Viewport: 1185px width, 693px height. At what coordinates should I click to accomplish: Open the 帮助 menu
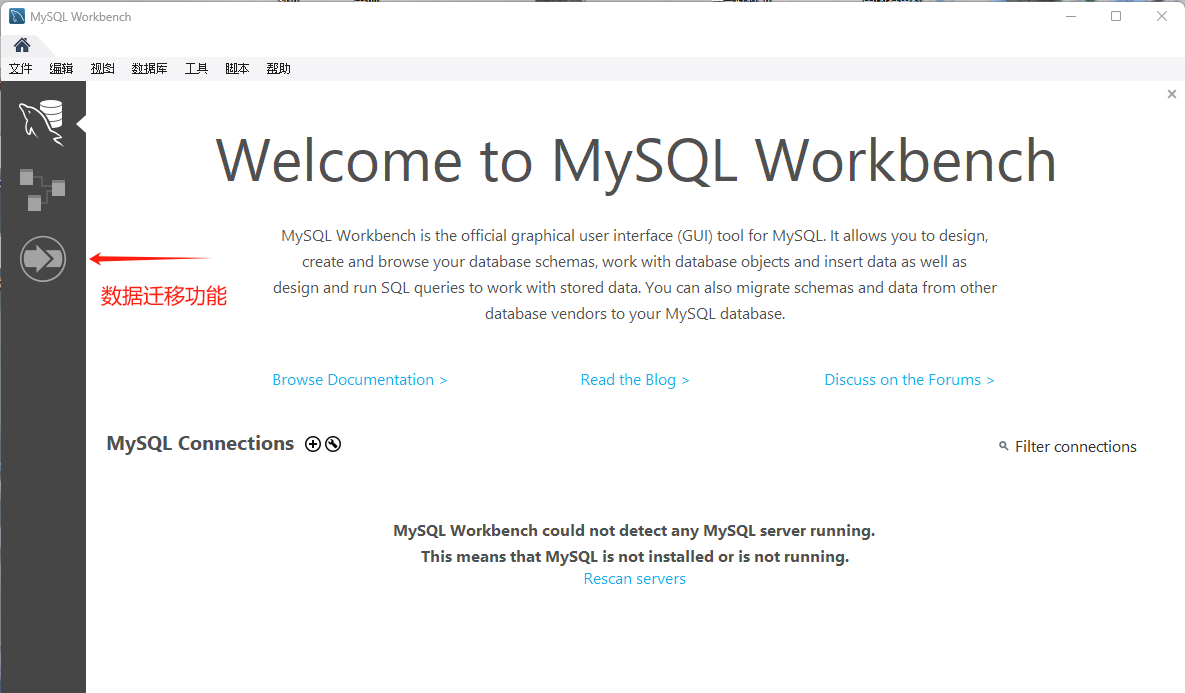(278, 69)
